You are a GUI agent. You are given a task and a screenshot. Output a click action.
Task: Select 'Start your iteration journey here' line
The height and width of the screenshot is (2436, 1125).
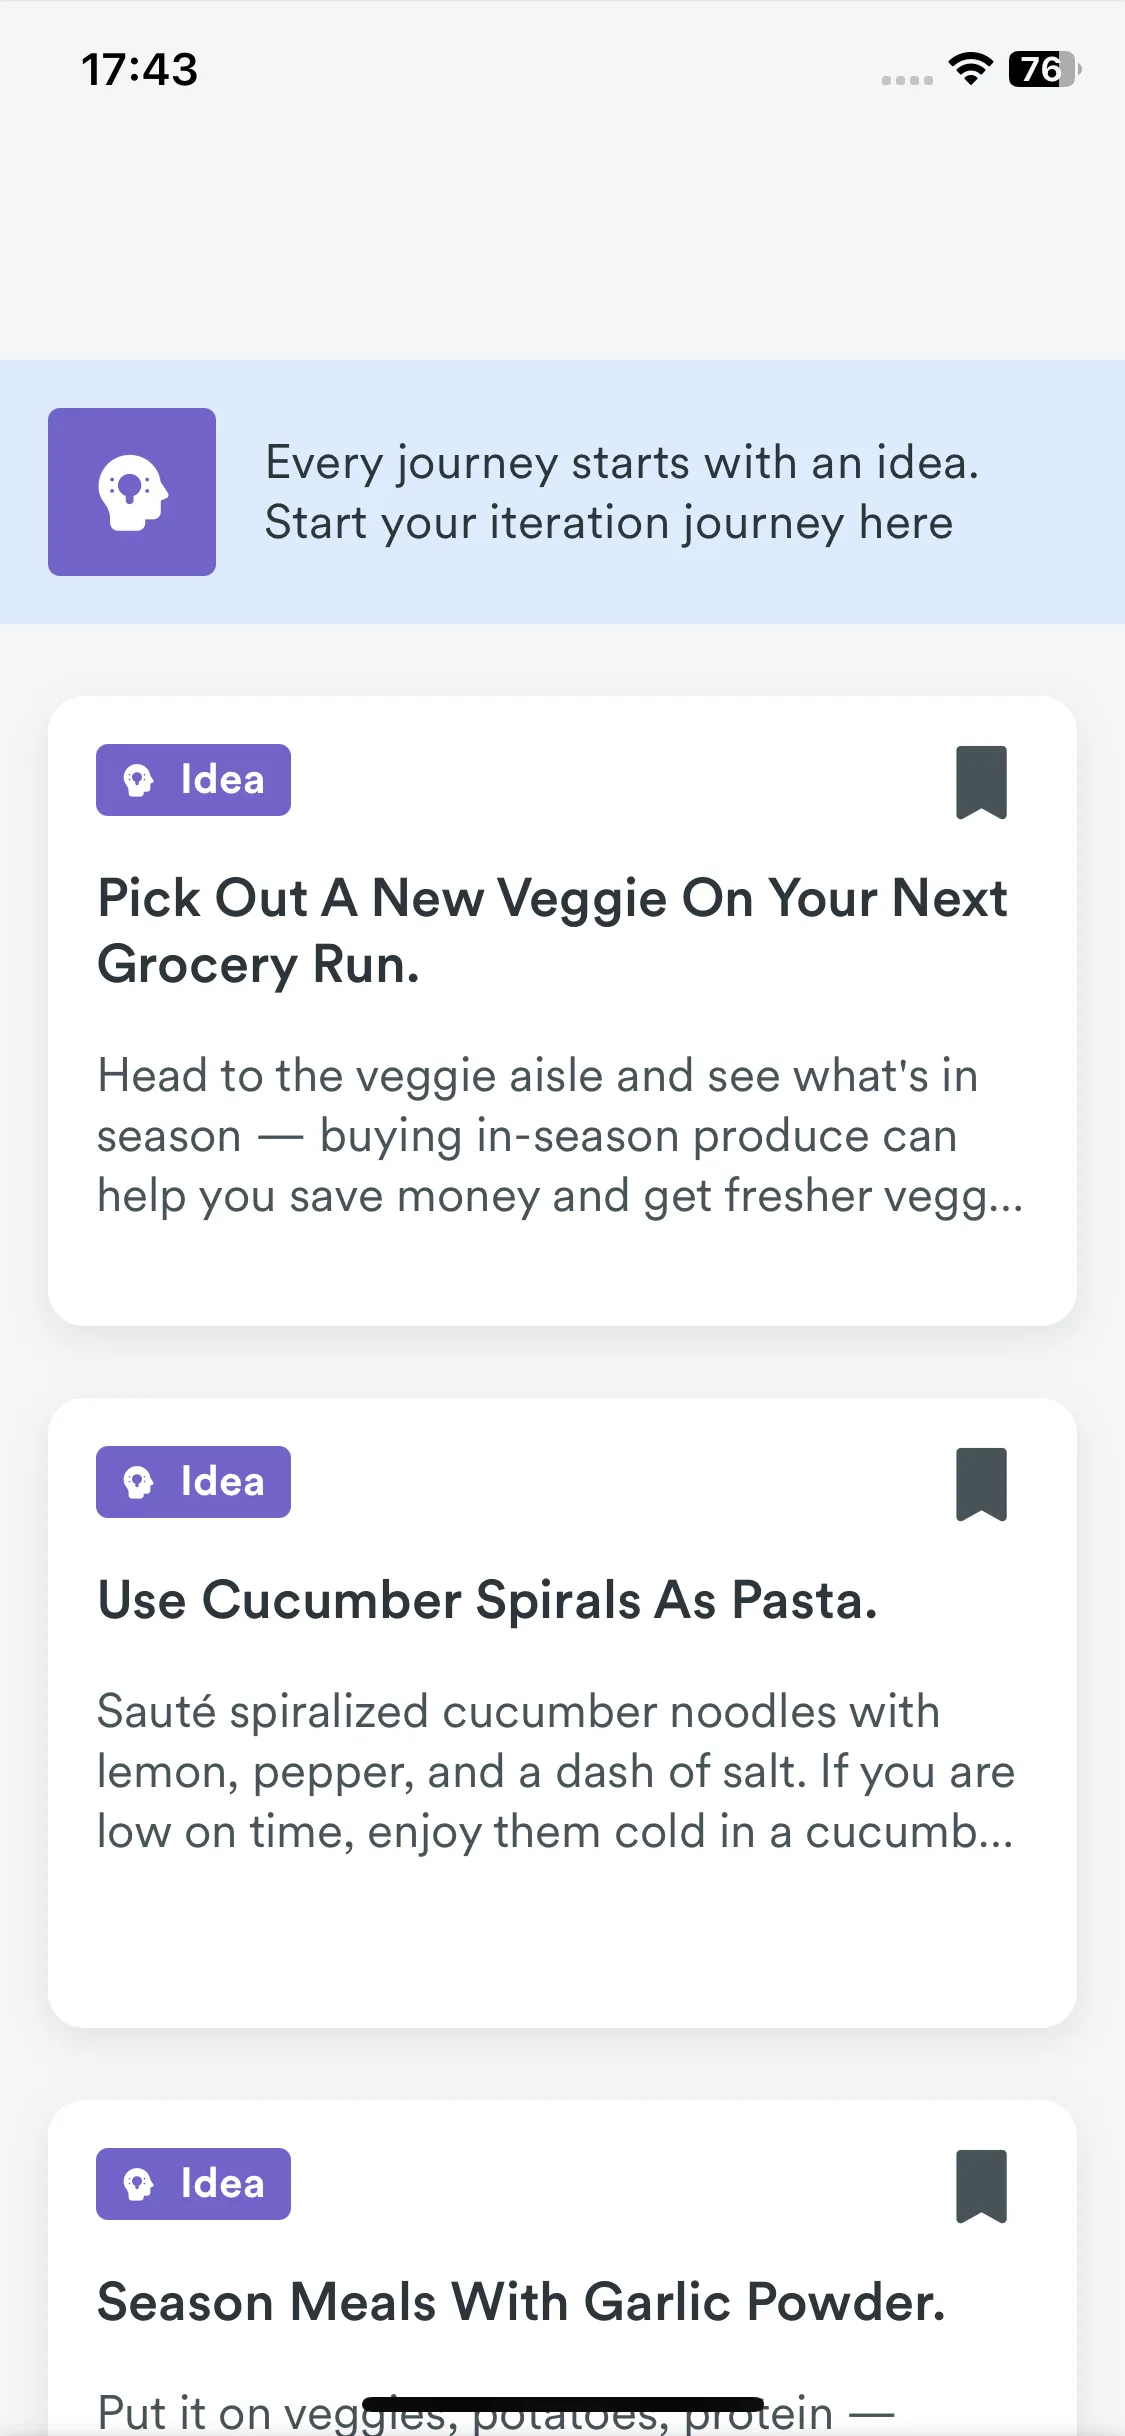pyautogui.click(x=609, y=523)
